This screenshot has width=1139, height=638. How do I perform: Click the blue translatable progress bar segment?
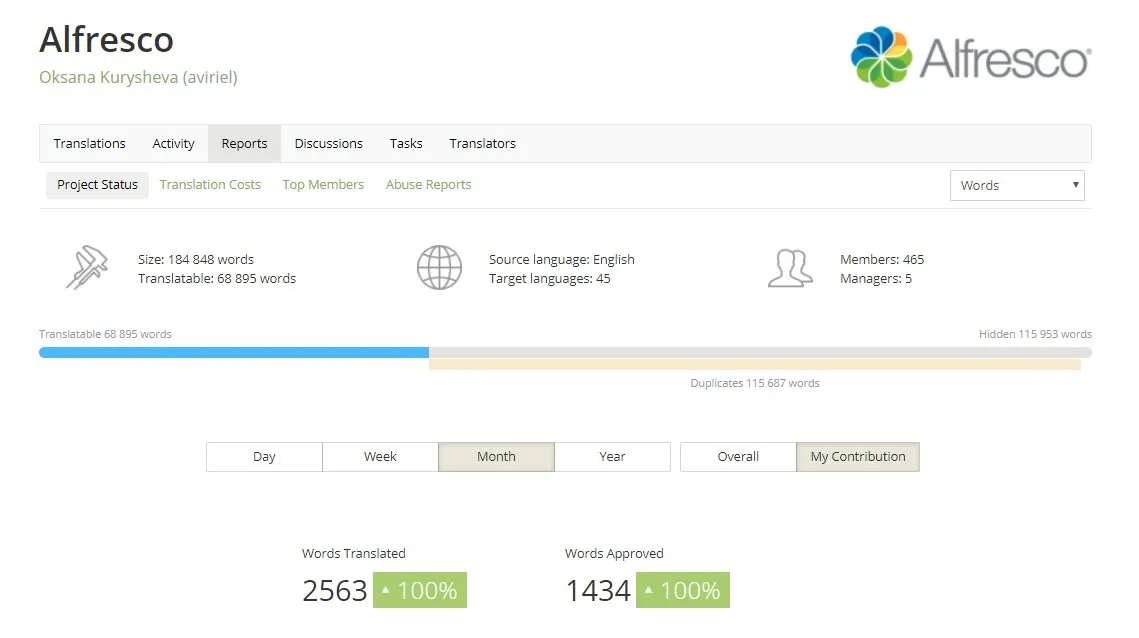tap(234, 352)
